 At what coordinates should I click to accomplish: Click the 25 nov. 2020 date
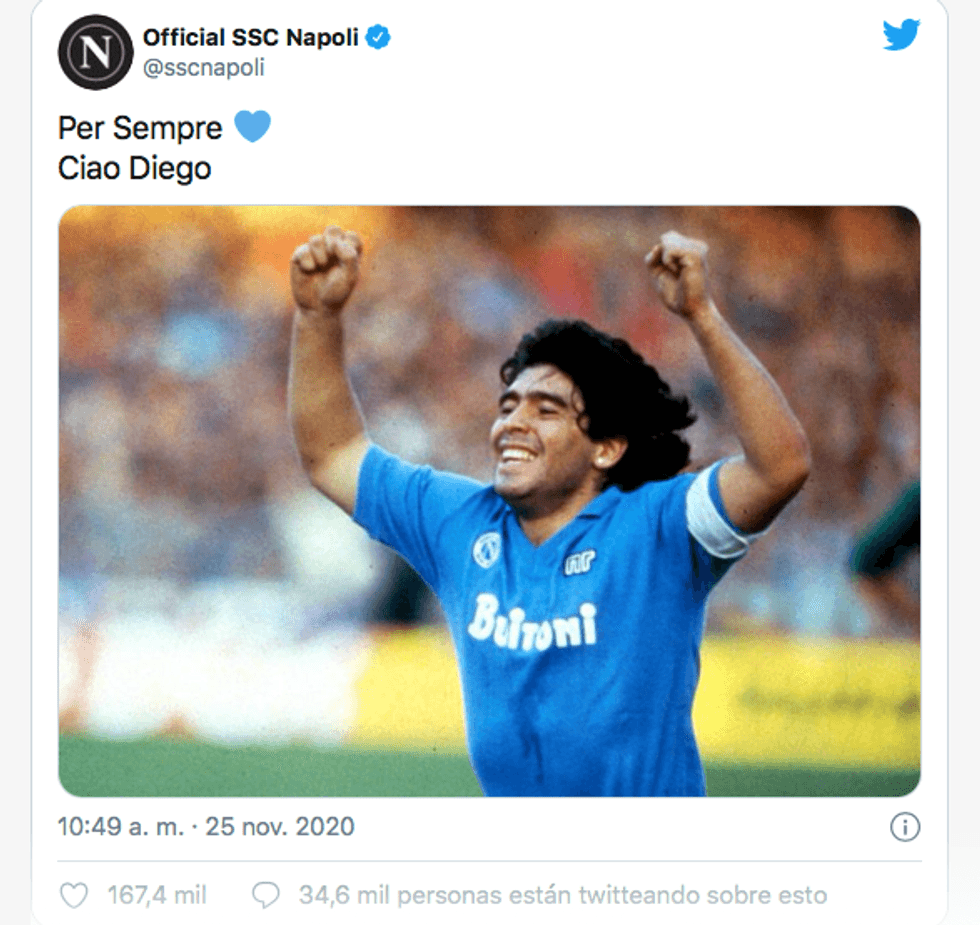[x=280, y=827]
